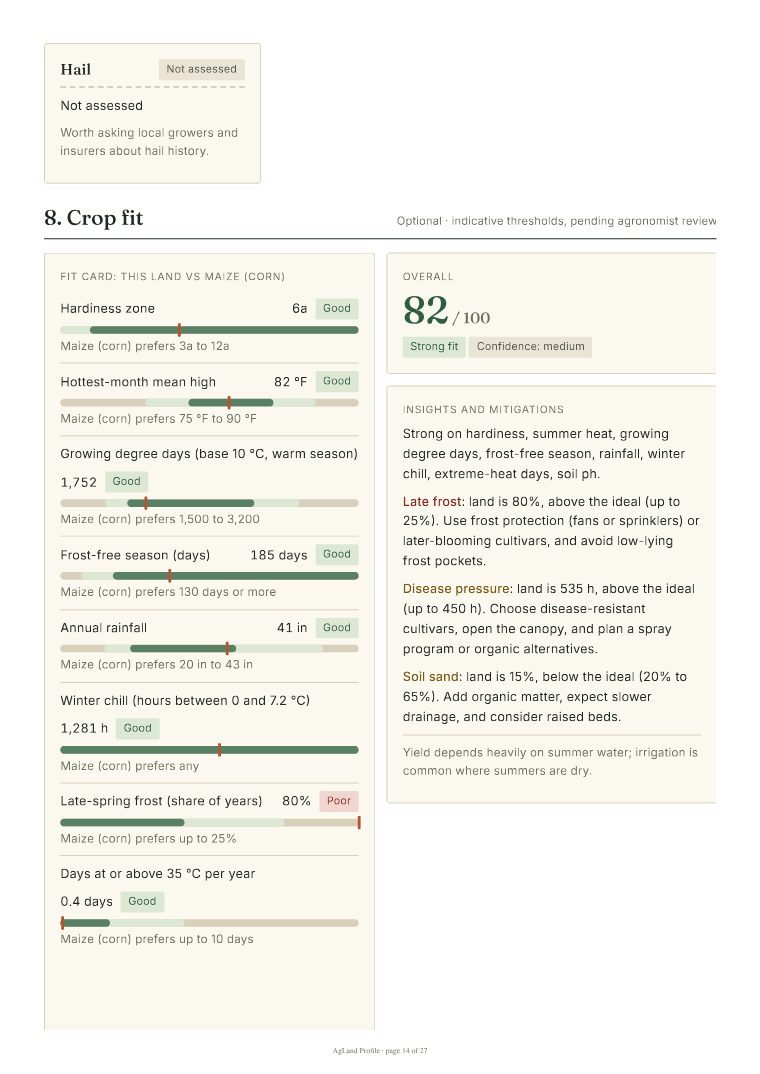This screenshot has height=1074, width=760.
Task: Click the Winter chill range bar
Action: [210, 750]
